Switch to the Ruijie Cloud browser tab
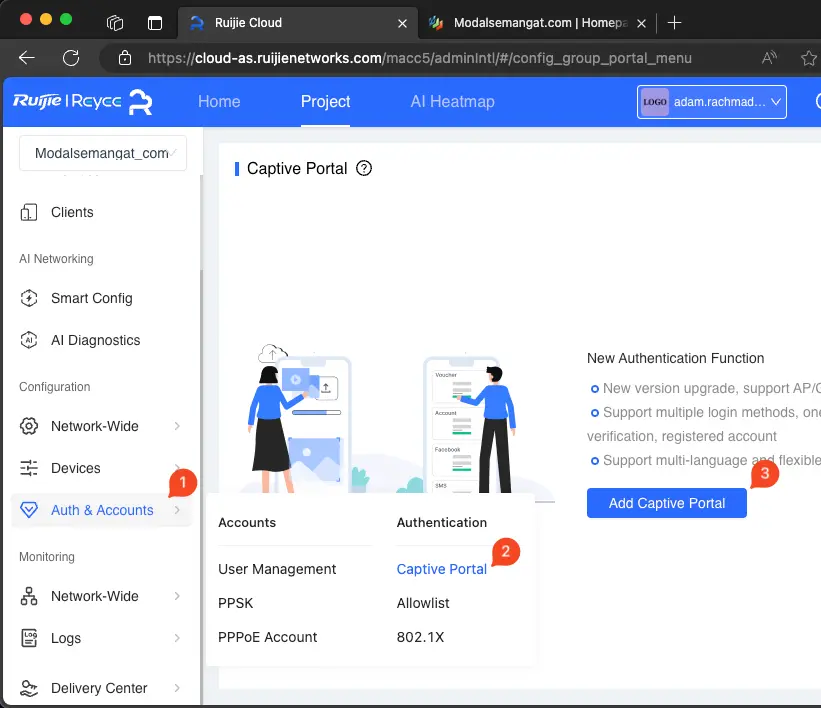Screen dimensions: 821x708 tap(298, 23)
